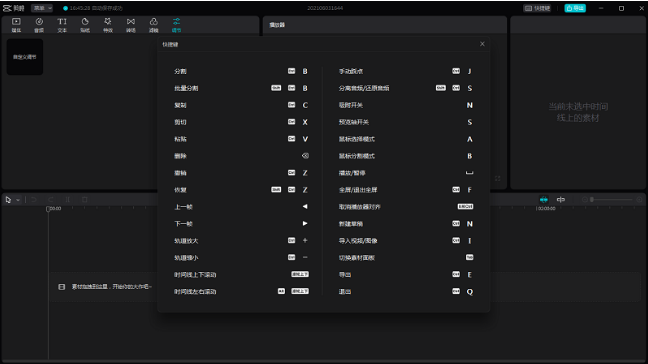Click the spacebar icon in 播放/暂停 row
The height and width of the screenshot is (364, 648).
tap(469, 173)
